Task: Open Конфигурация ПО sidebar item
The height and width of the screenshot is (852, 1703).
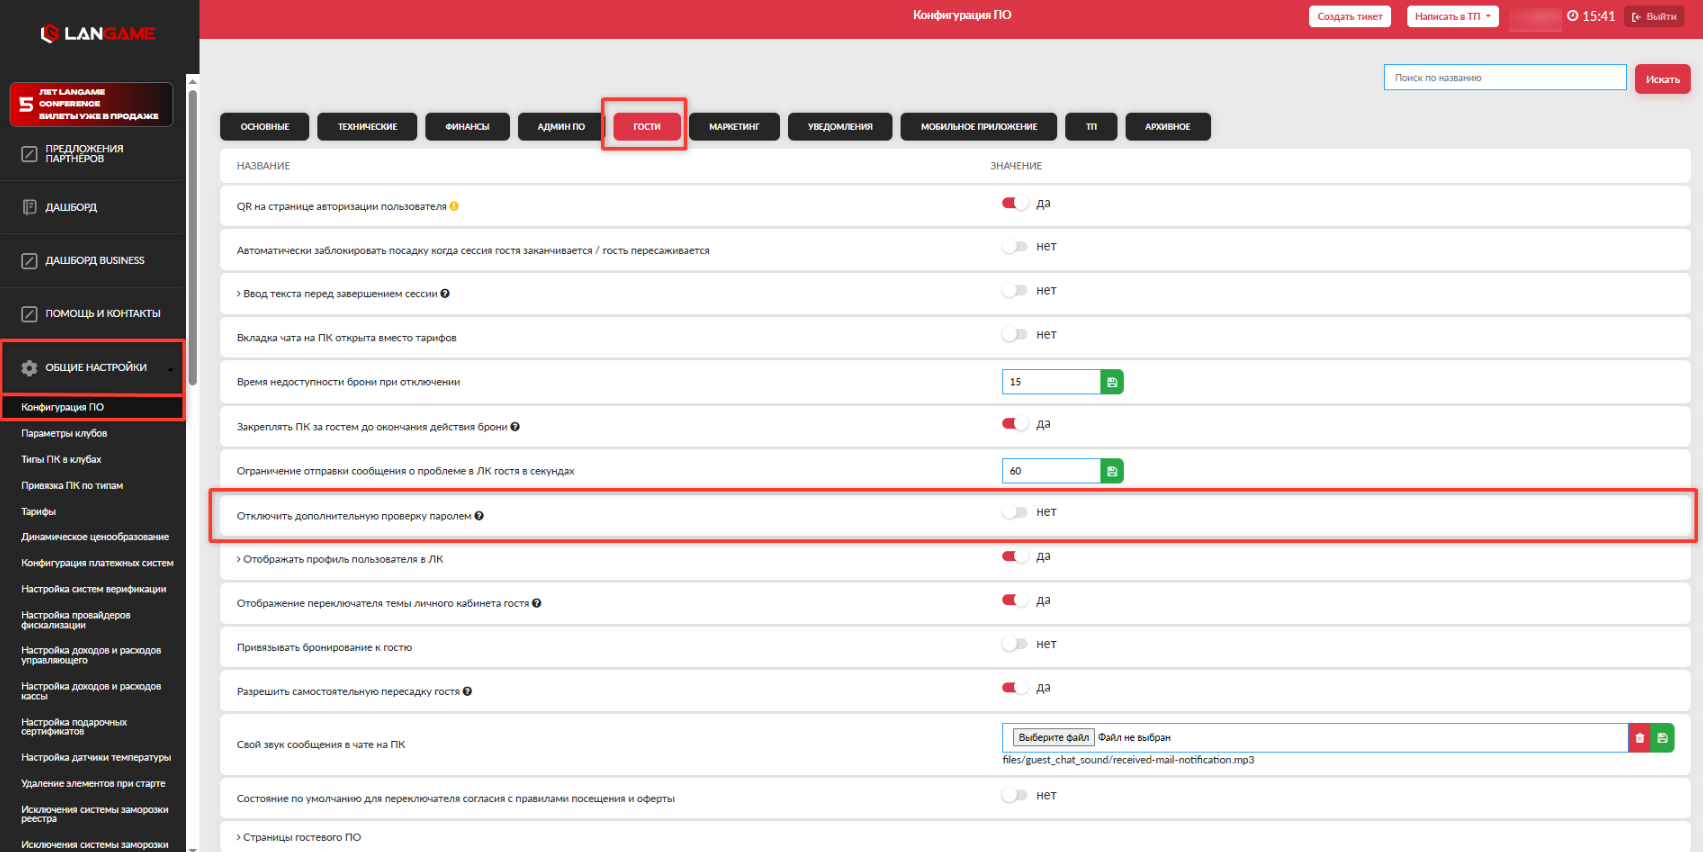Action: point(63,407)
